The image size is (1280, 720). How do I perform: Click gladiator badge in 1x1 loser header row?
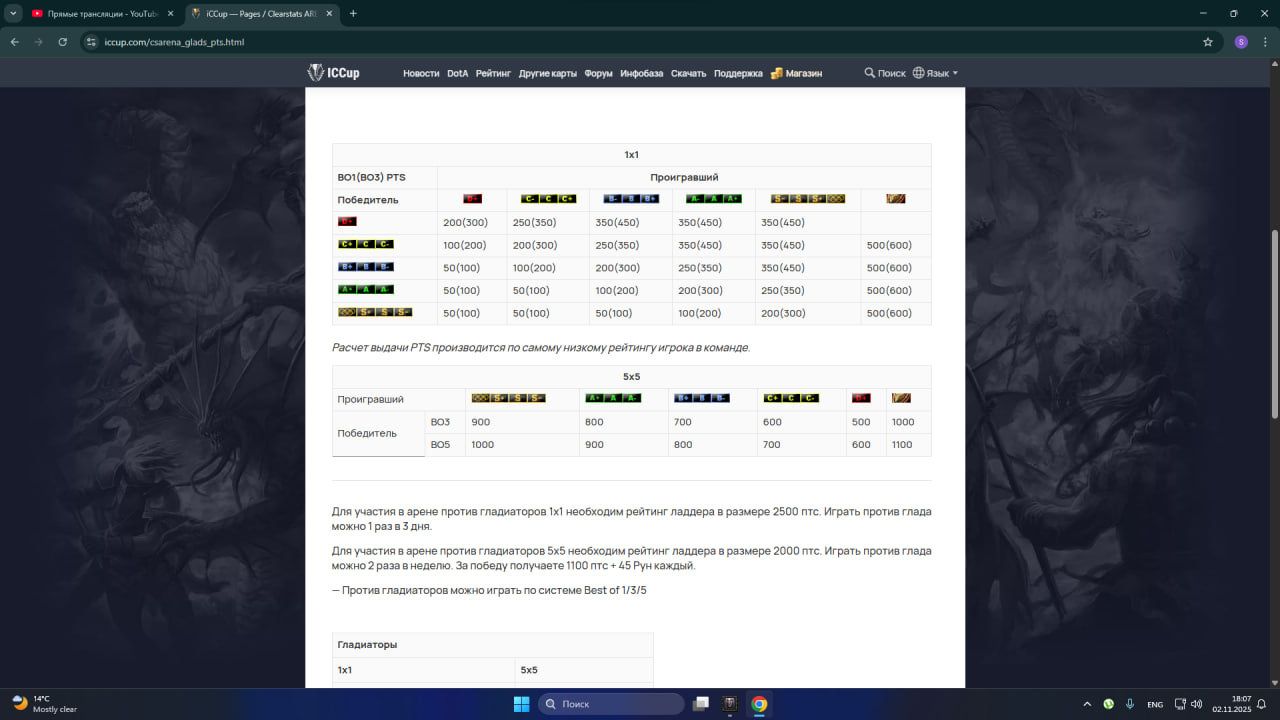(896, 199)
